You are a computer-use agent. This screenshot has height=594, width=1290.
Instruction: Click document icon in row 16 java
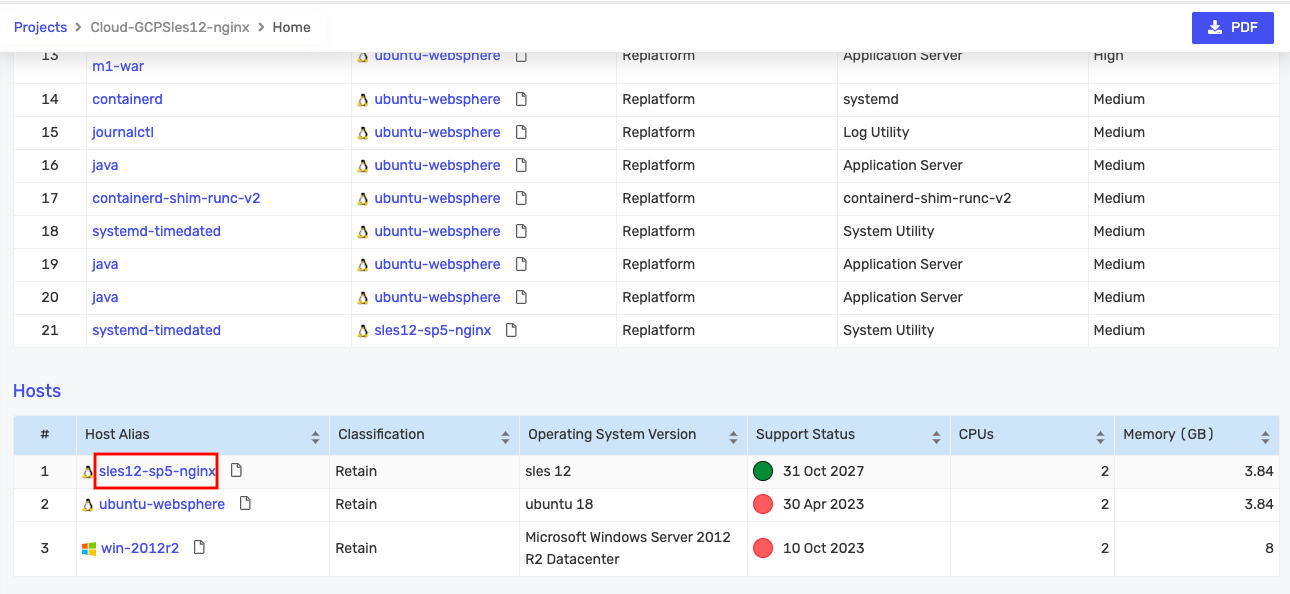(521, 165)
